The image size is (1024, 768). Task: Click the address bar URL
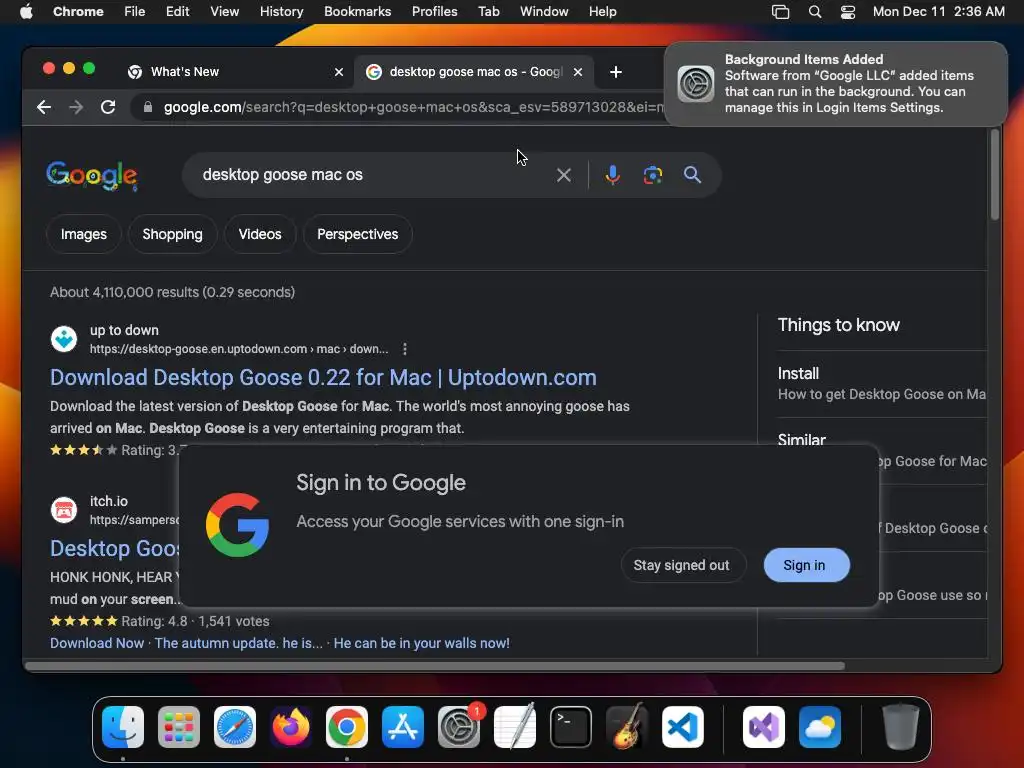413,107
